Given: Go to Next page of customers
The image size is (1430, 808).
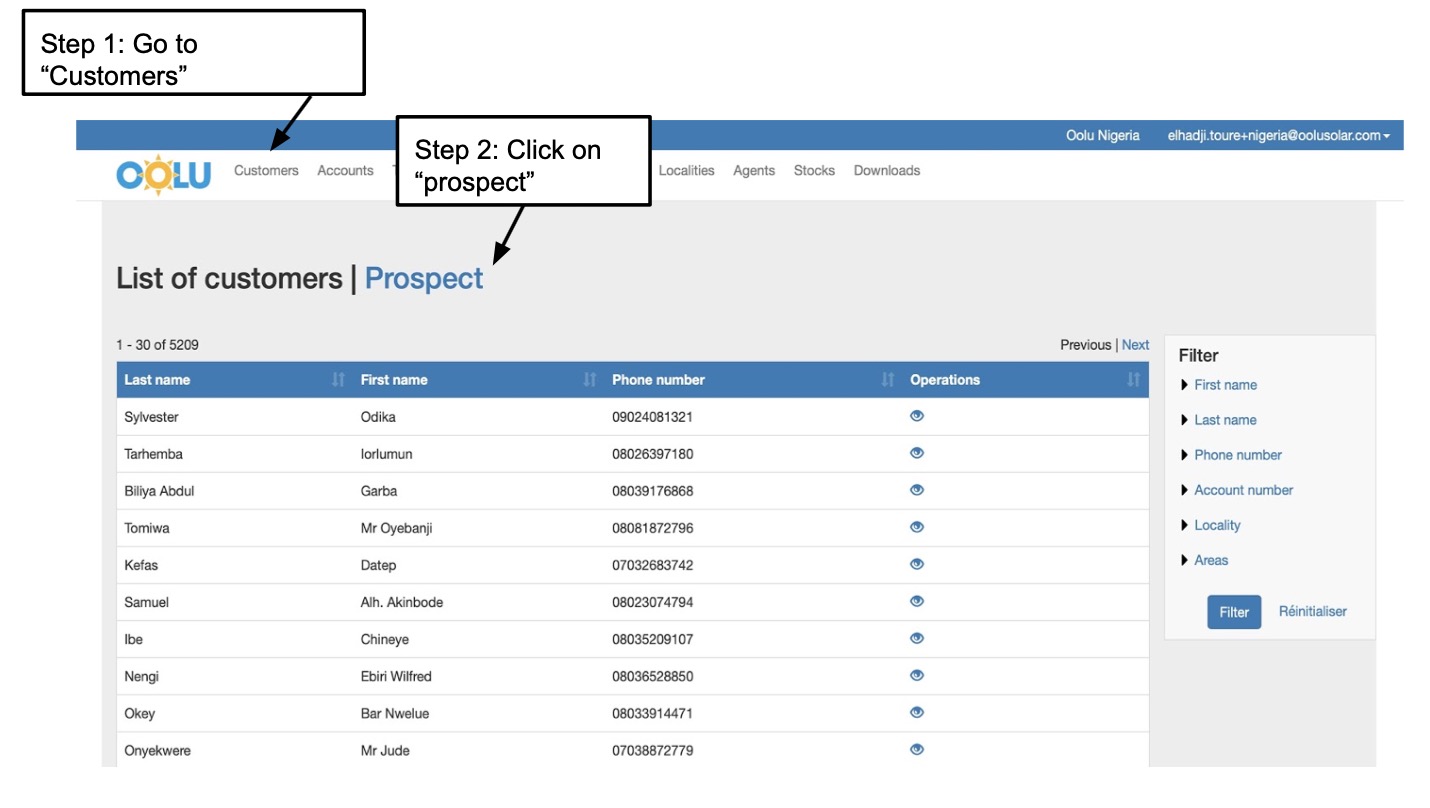Looking at the screenshot, I should coord(1135,345).
